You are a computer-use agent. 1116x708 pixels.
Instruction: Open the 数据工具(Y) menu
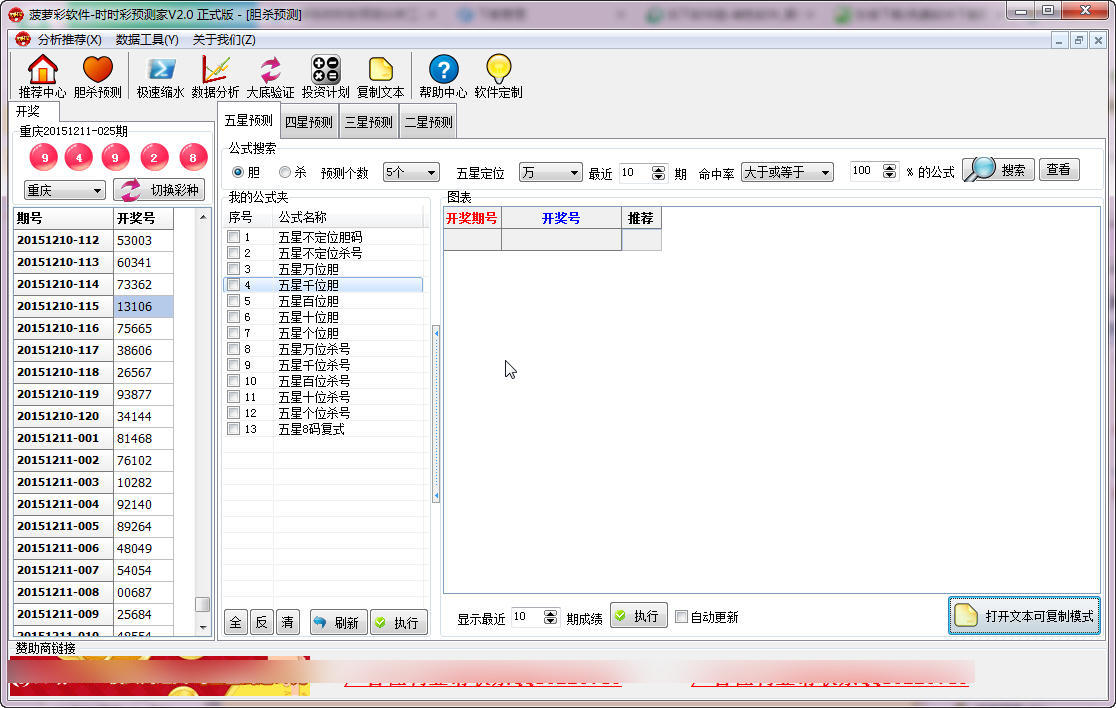point(147,39)
